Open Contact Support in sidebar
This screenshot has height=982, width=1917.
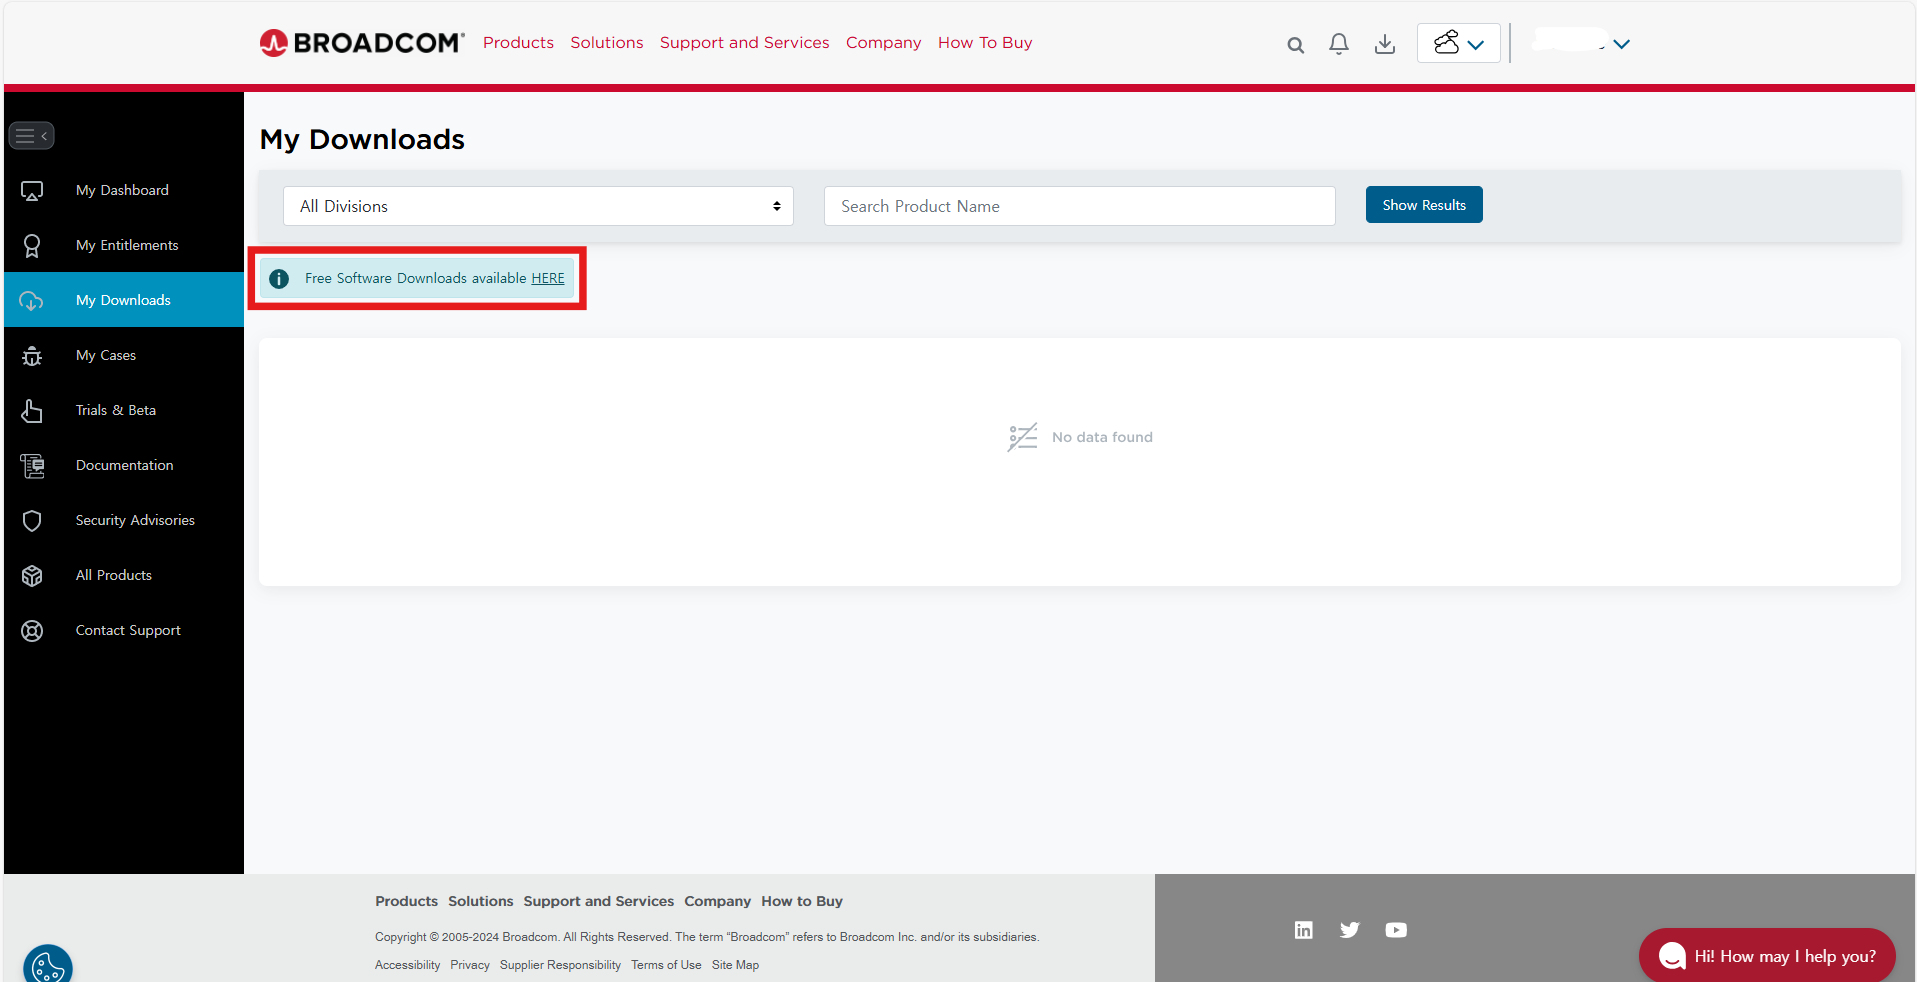pyautogui.click(x=124, y=630)
